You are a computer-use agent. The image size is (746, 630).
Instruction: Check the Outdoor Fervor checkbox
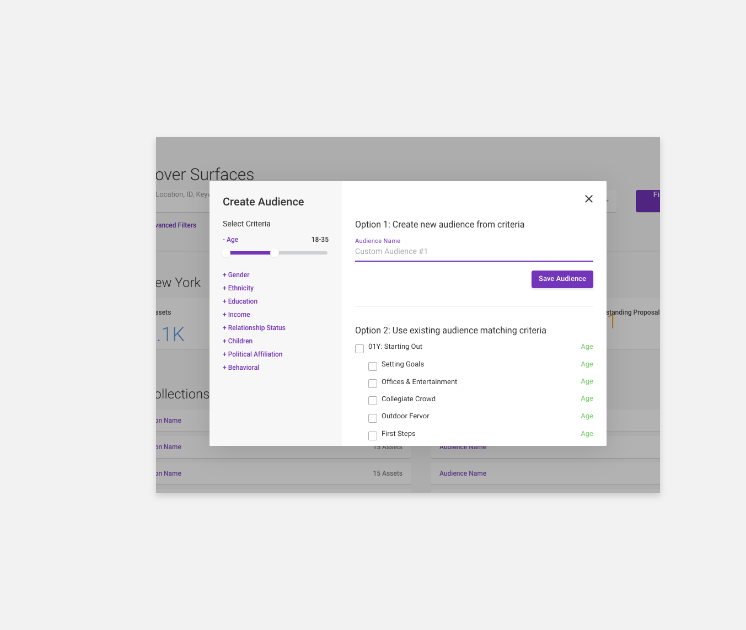pos(373,418)
